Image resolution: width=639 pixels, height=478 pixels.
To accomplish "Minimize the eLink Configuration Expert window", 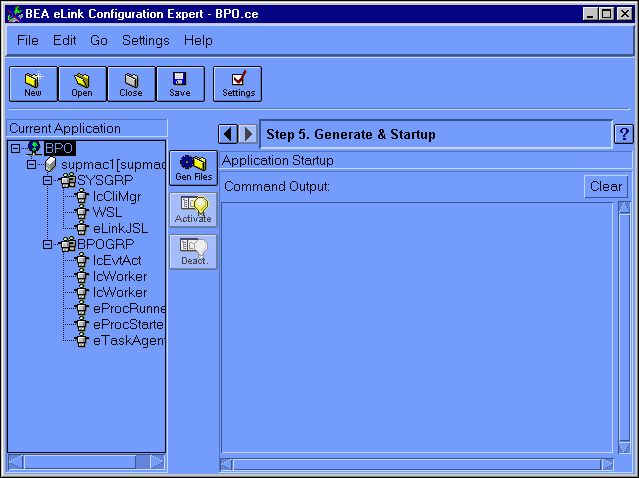I will [x=591, y=14].
